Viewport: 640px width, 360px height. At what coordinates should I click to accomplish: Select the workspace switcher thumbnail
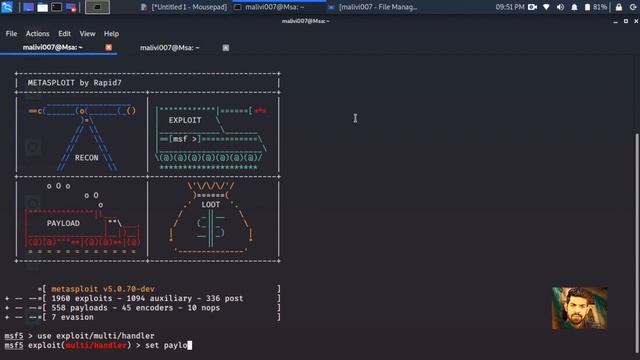click(x=97, y=7)
